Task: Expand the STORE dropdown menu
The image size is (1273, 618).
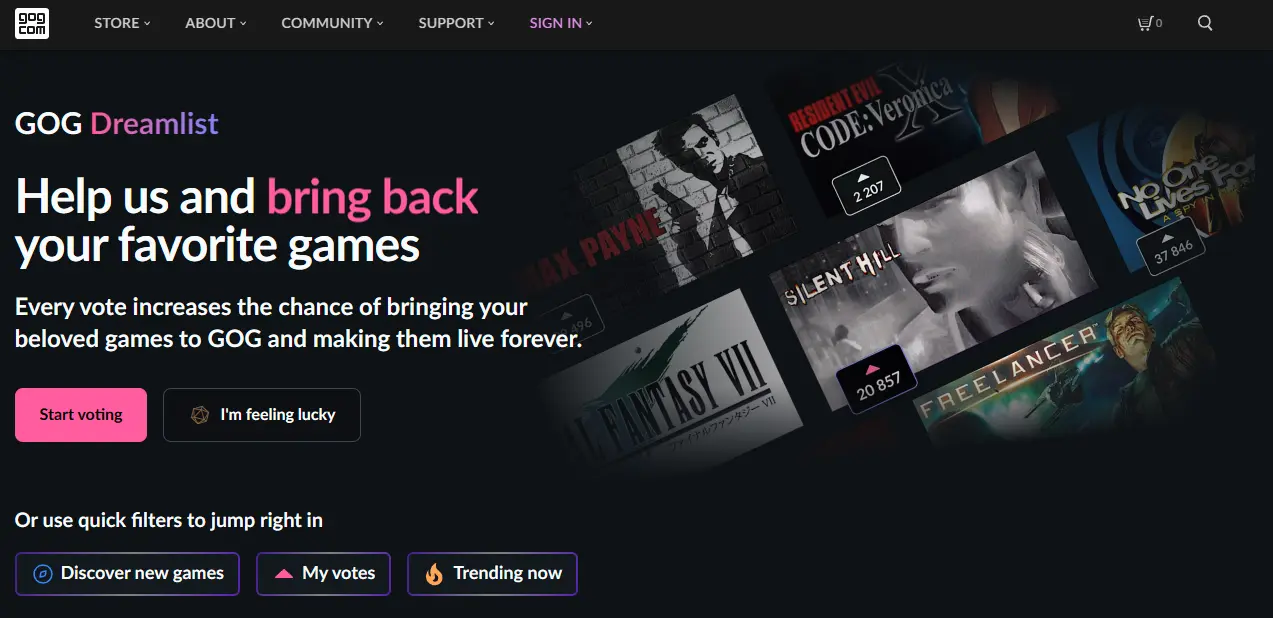Action: pyautogui.click(x=122, y=23)
